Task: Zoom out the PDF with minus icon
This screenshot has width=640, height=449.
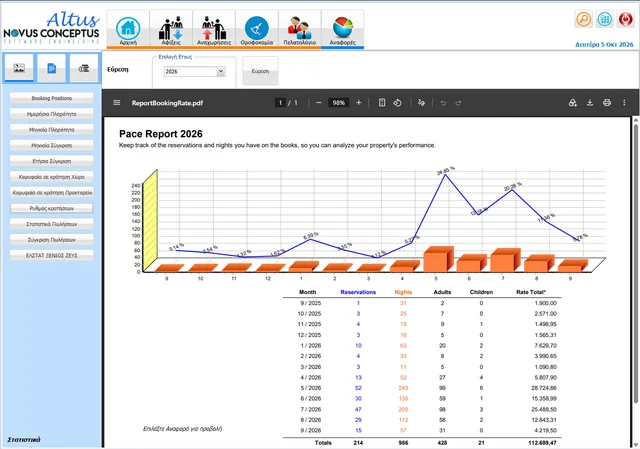Action: [319, 103]
